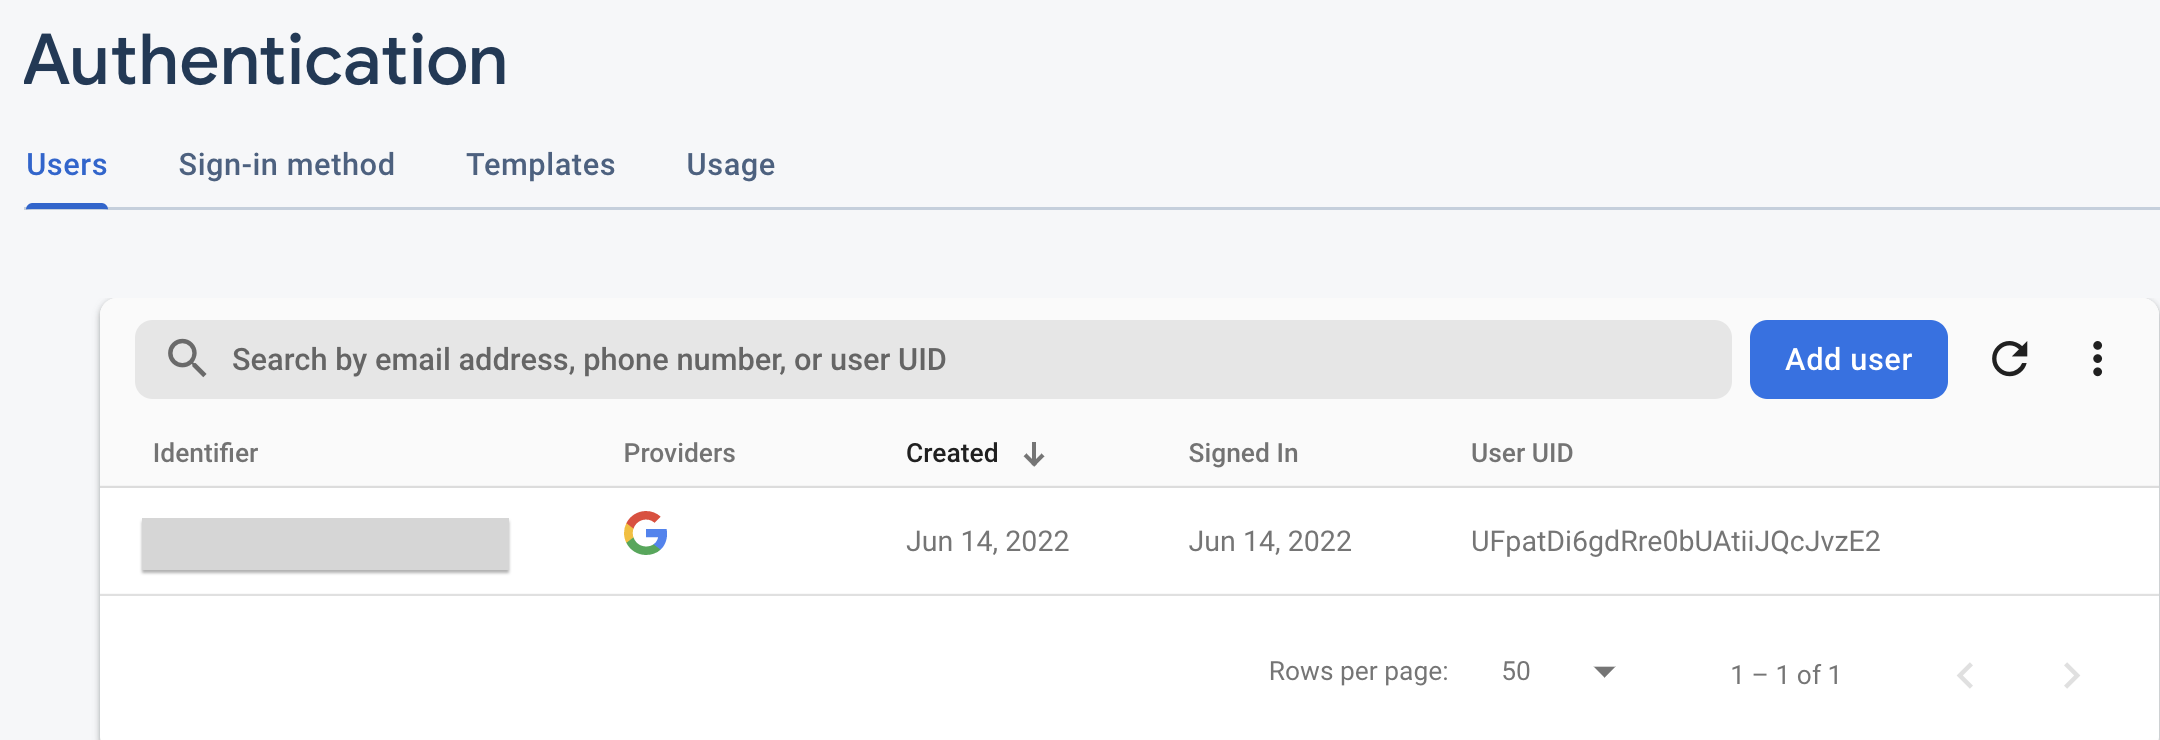Click the refresh users icon
Viewport: 2160px width, 740px height.
2009,359
